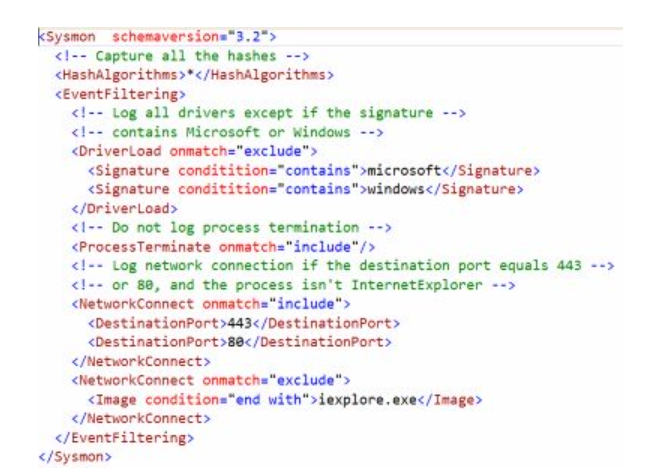Click the NetworkConnect onmatch="include" opening tag
This screenshot has height=475, width=666.
pos(211,304)
